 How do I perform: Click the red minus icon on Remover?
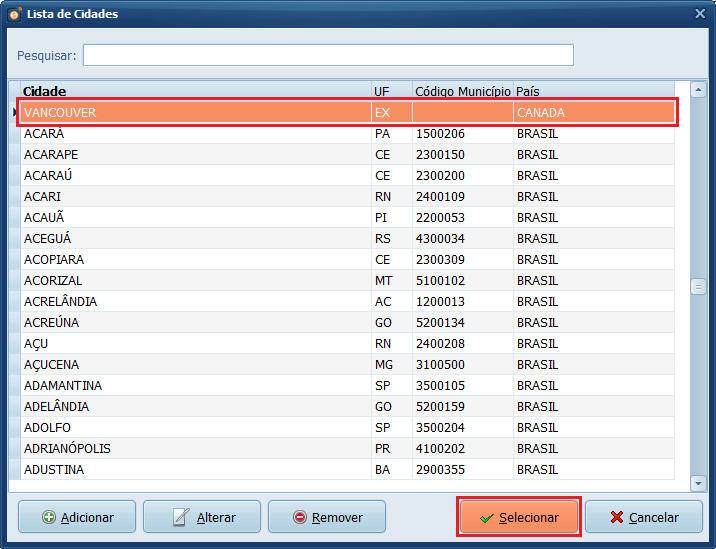click(300, 517)
